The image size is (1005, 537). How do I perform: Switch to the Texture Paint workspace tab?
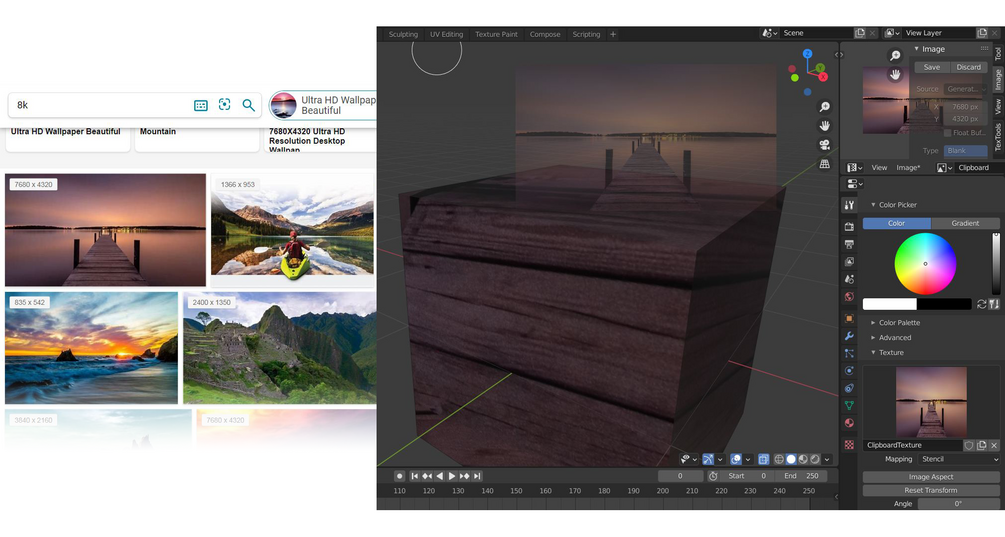[x=496, y=35]
